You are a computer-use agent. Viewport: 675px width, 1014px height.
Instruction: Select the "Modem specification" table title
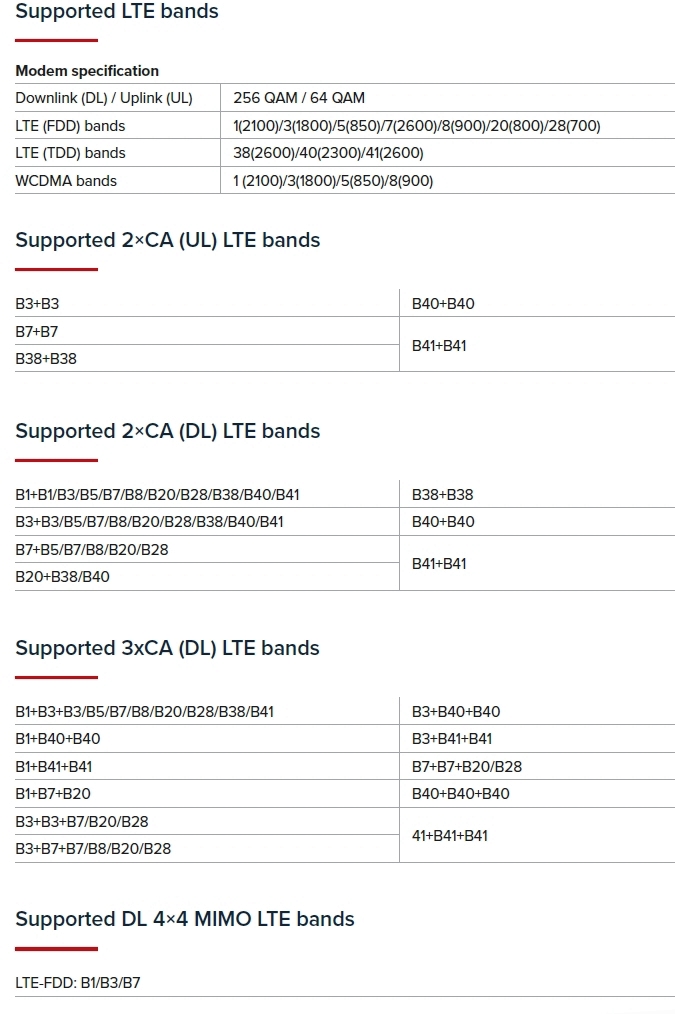coord(87,71)
